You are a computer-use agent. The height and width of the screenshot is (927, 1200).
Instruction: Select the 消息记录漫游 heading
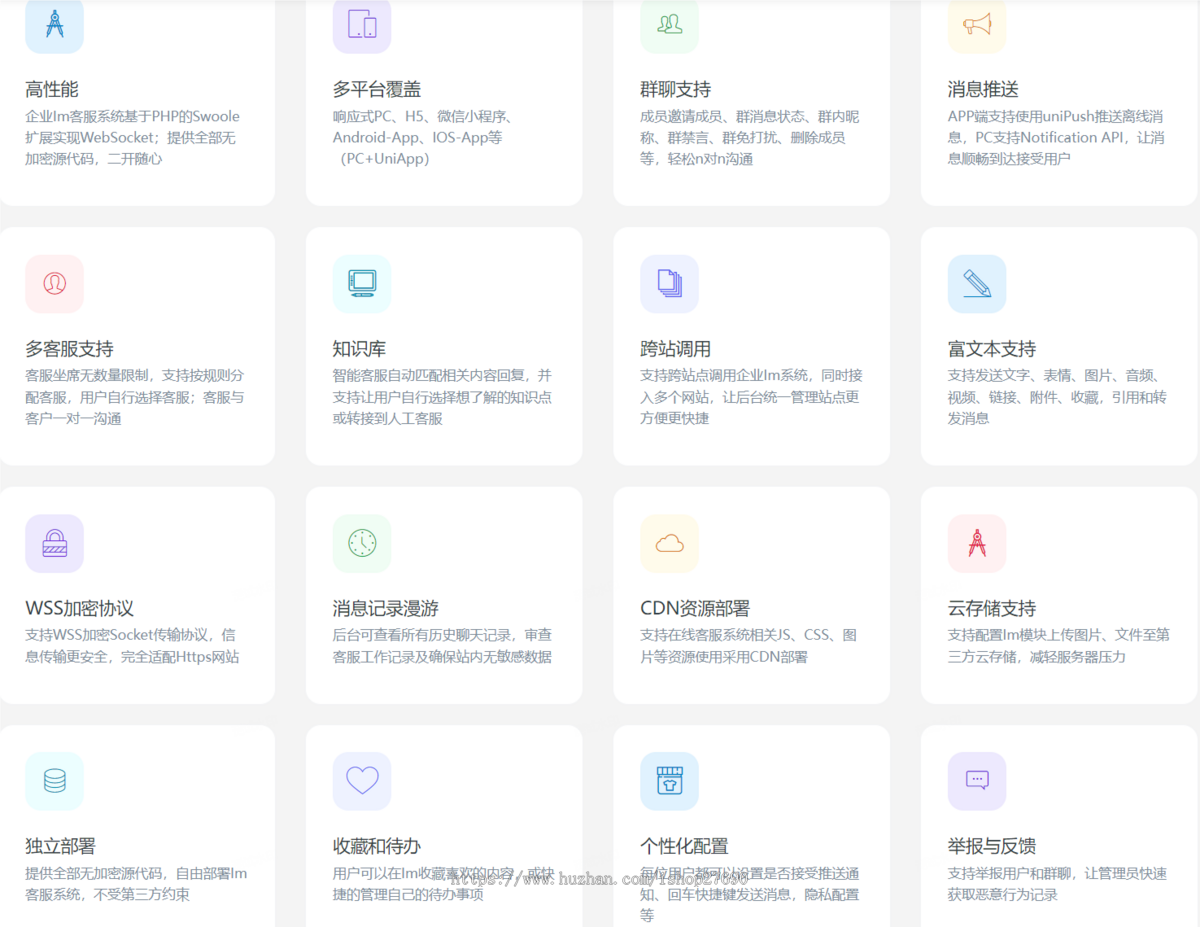[386, 608]
